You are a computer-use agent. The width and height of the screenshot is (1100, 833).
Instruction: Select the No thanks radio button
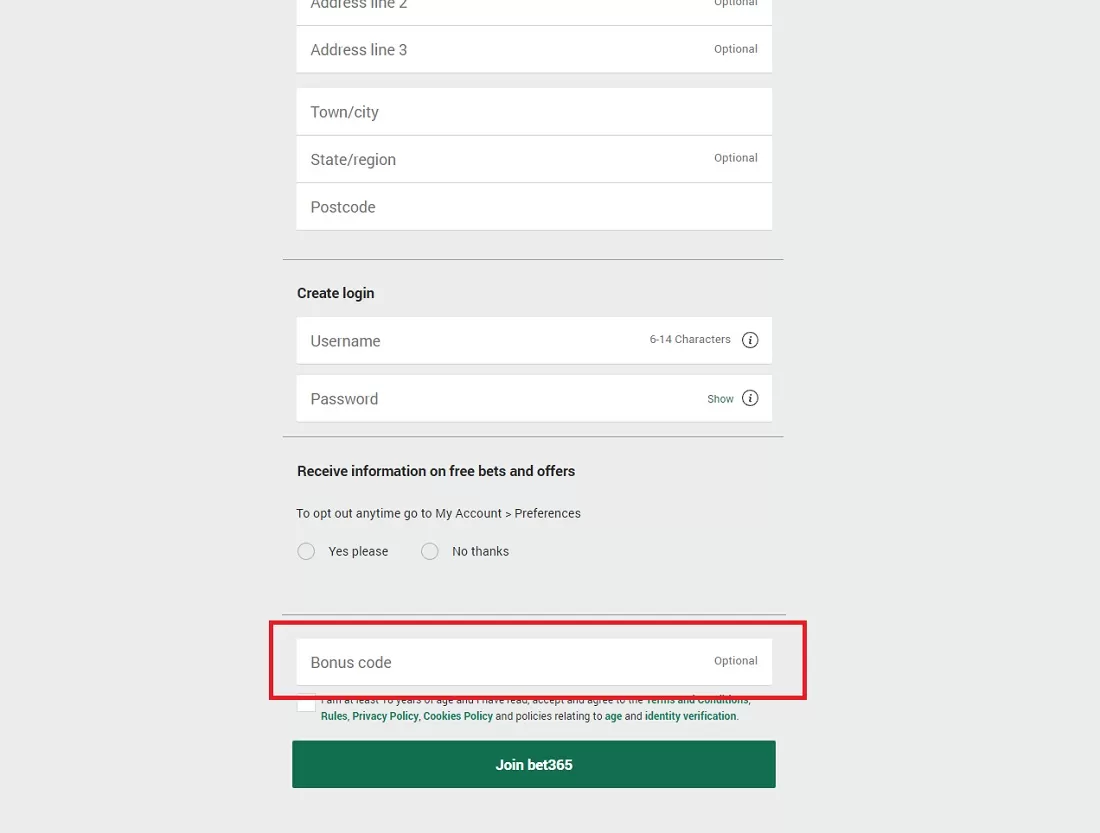pos(430,551)
